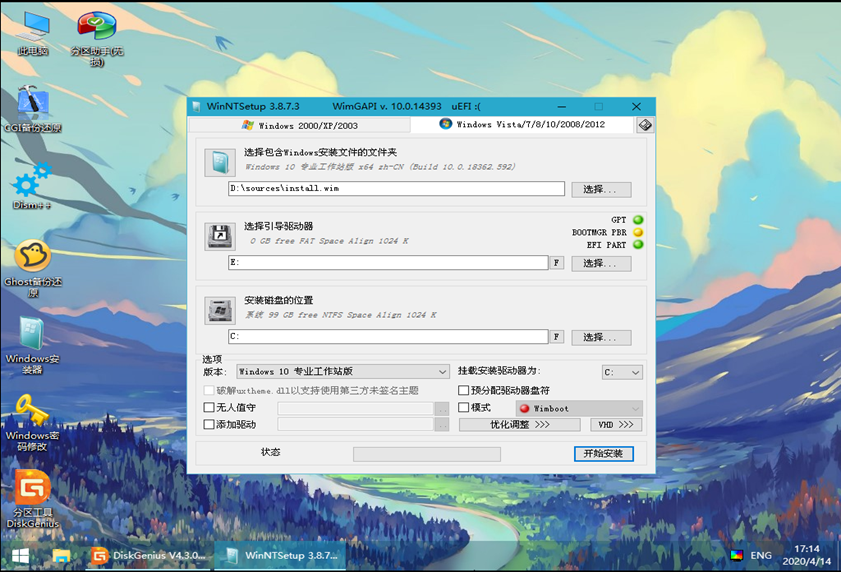Launch the CGI备份还原 desktop shortcut
The width and height of the screenshot is (841, 572).
tap(33, 109)
